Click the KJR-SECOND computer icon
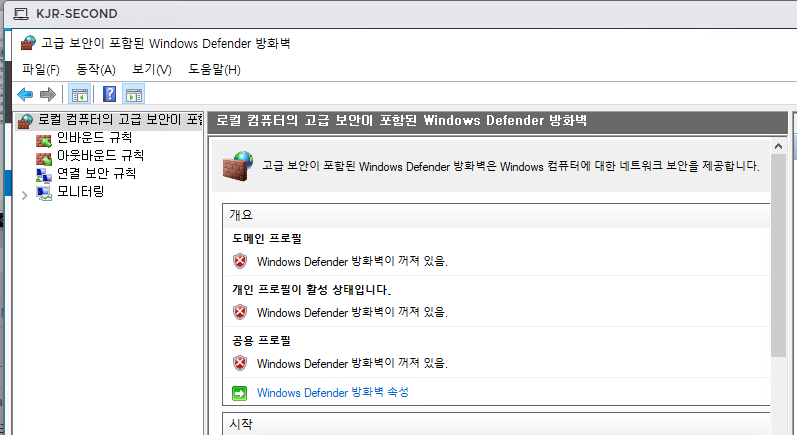797x435 pixels. (21, 14)
